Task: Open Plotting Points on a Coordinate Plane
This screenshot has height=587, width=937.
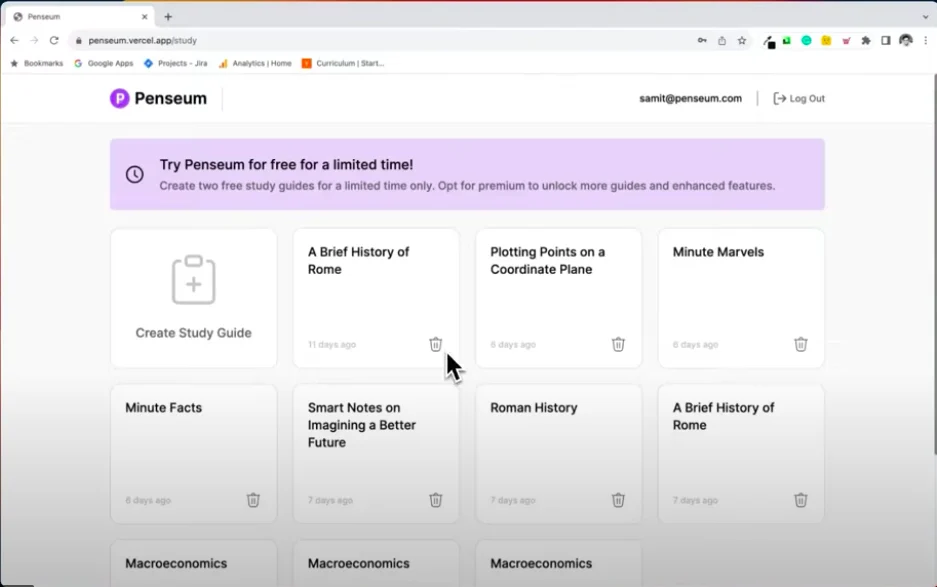Action: pyautogui.click(x=547, y=261)
